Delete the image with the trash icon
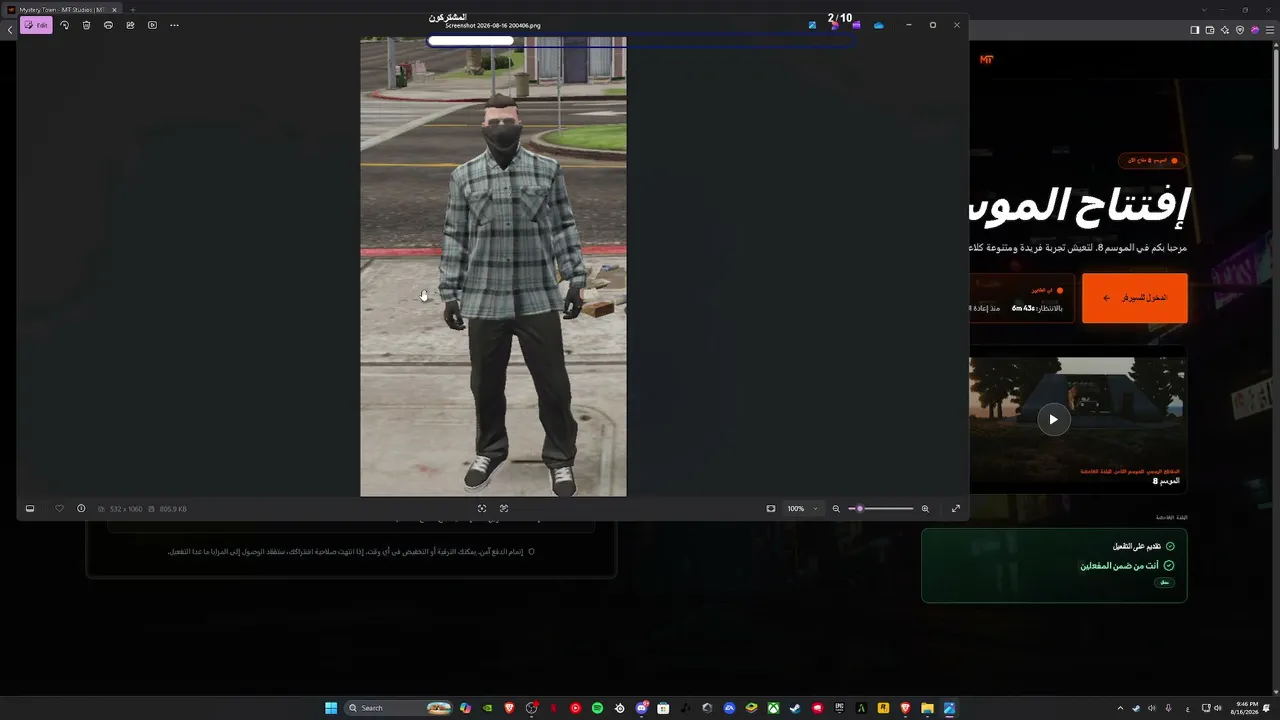This screenshot has height=720, width=1280. click(87, 25)
